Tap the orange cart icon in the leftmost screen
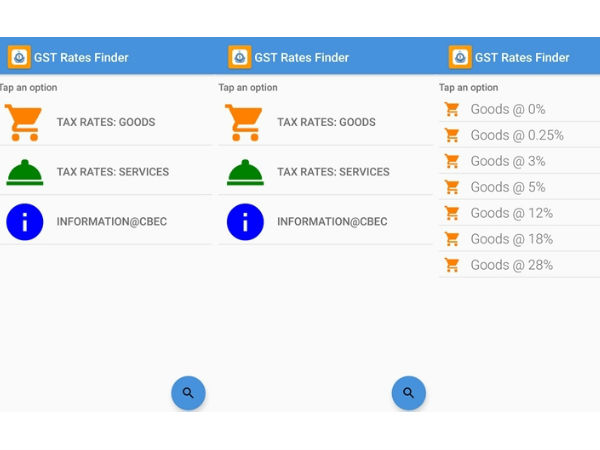Image resolution: width=600 pixels, height=450 pixels. click(x=24, y=122)
